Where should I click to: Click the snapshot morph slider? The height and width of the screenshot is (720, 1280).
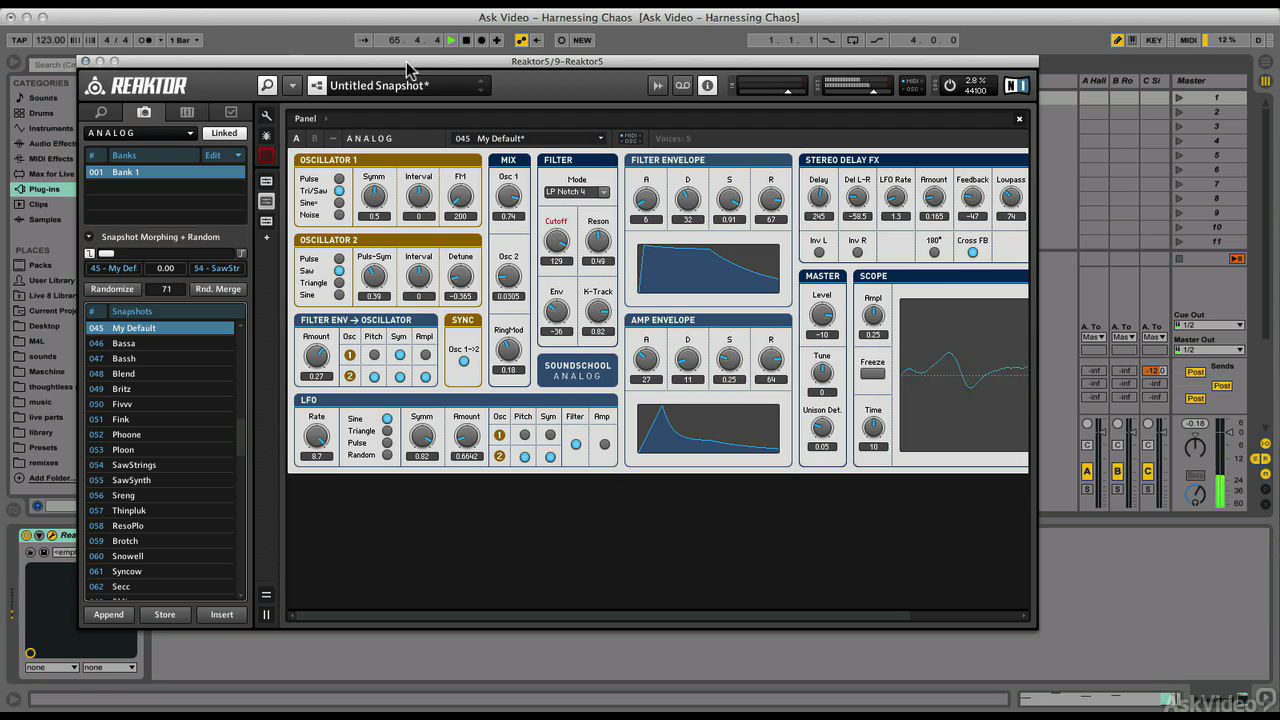point(166,253)
